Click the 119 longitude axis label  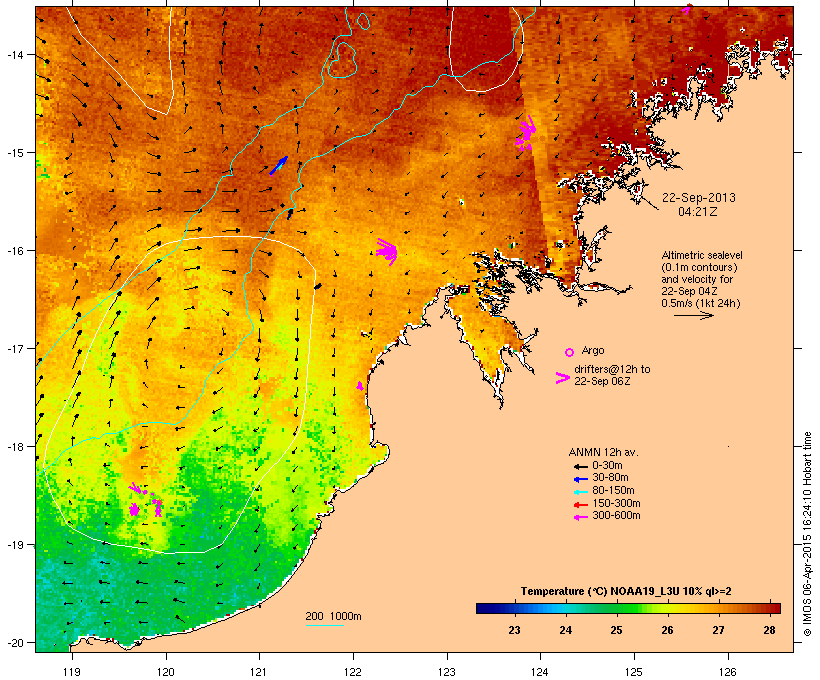point(72,672)
